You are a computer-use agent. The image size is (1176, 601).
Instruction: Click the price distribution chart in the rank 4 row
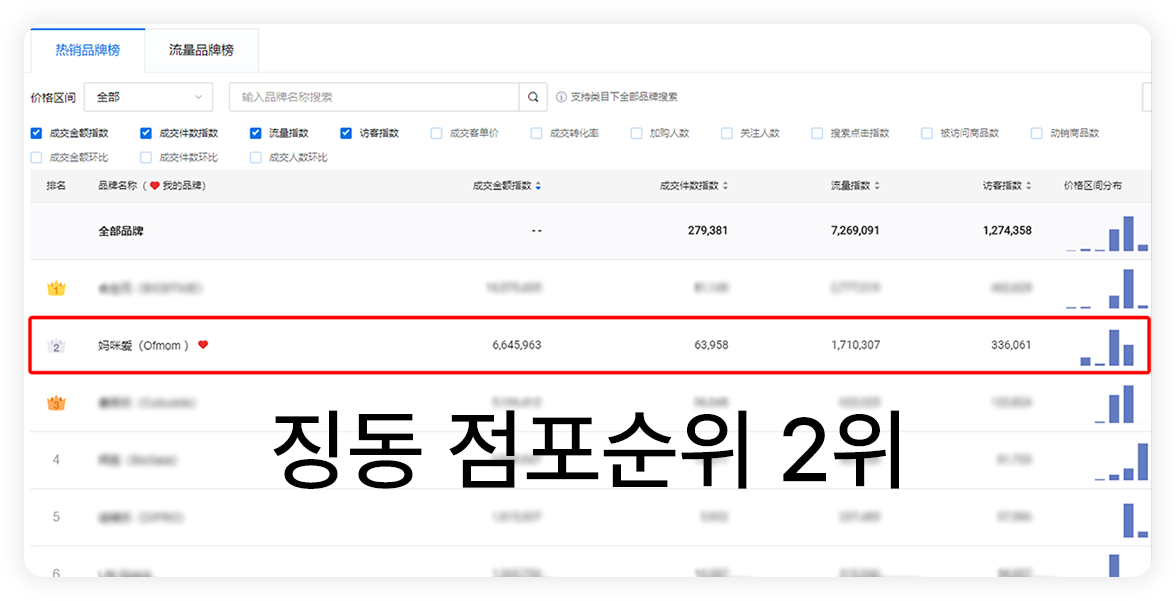coord(1121,462)
